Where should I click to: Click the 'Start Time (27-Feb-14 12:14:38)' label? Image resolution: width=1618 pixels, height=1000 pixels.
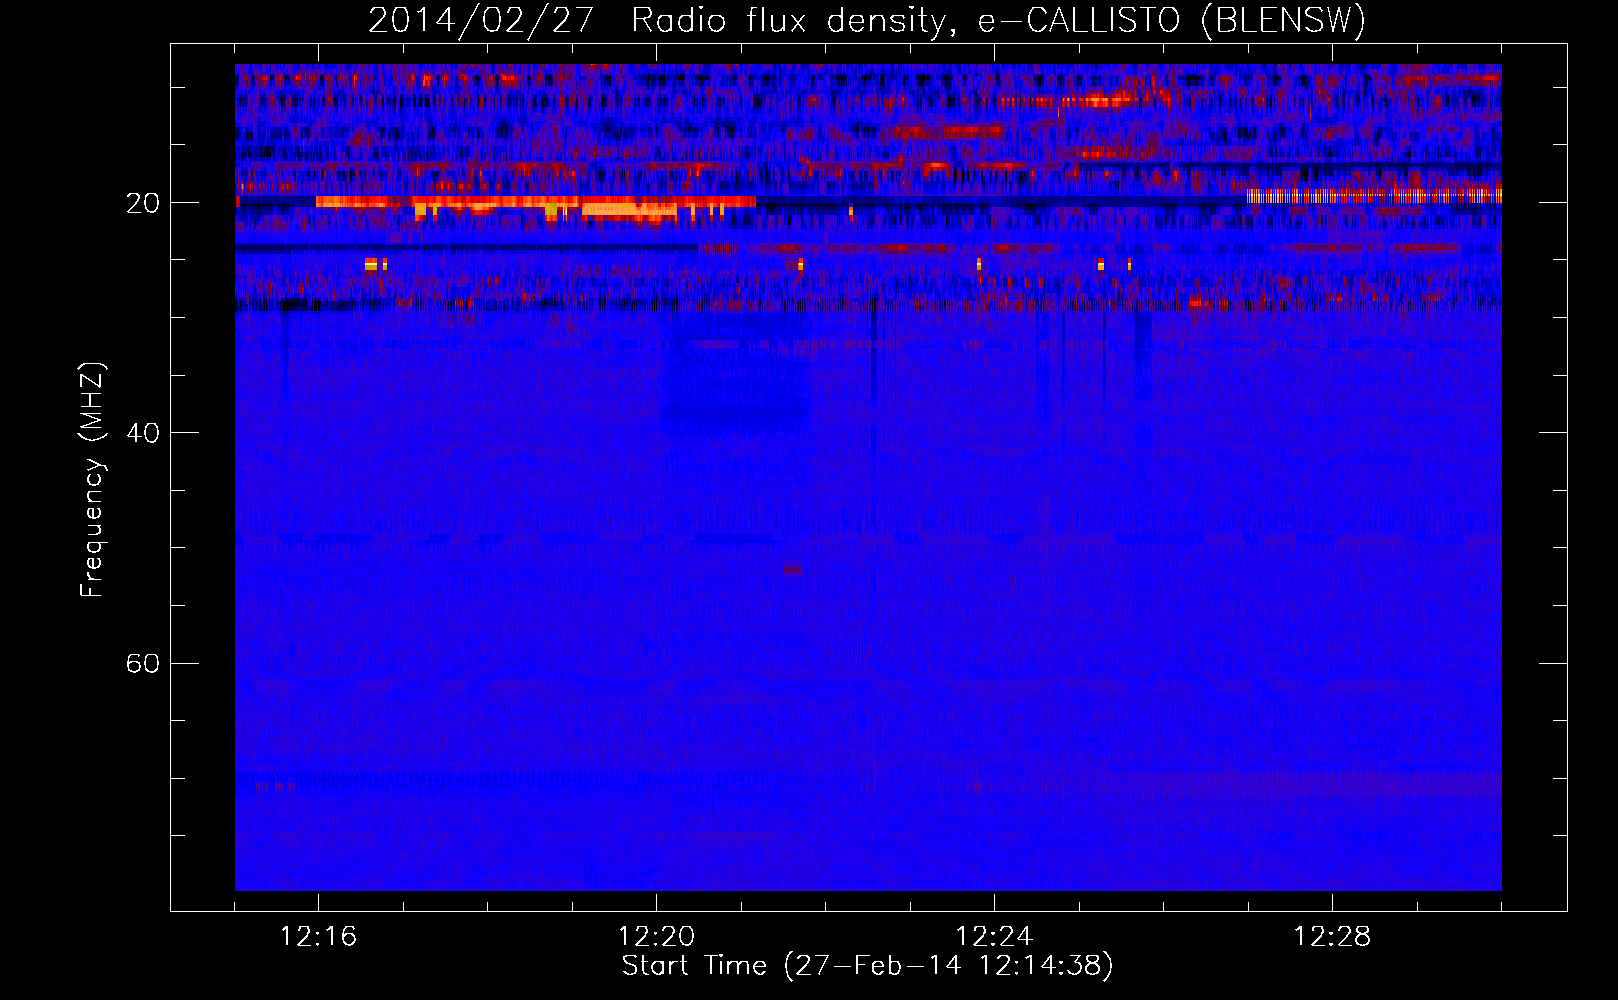tap(867, 966)
